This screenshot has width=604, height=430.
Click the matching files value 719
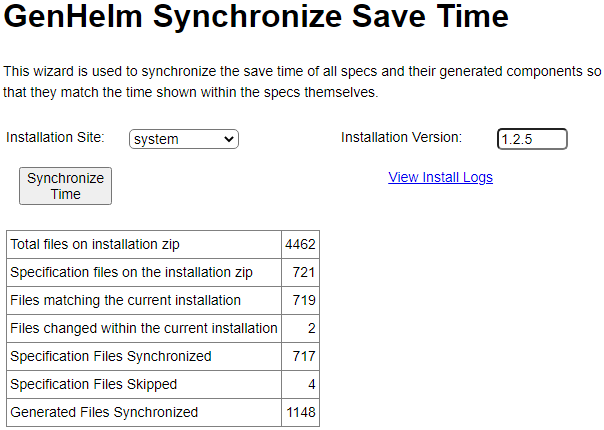(x=304, y=300)
